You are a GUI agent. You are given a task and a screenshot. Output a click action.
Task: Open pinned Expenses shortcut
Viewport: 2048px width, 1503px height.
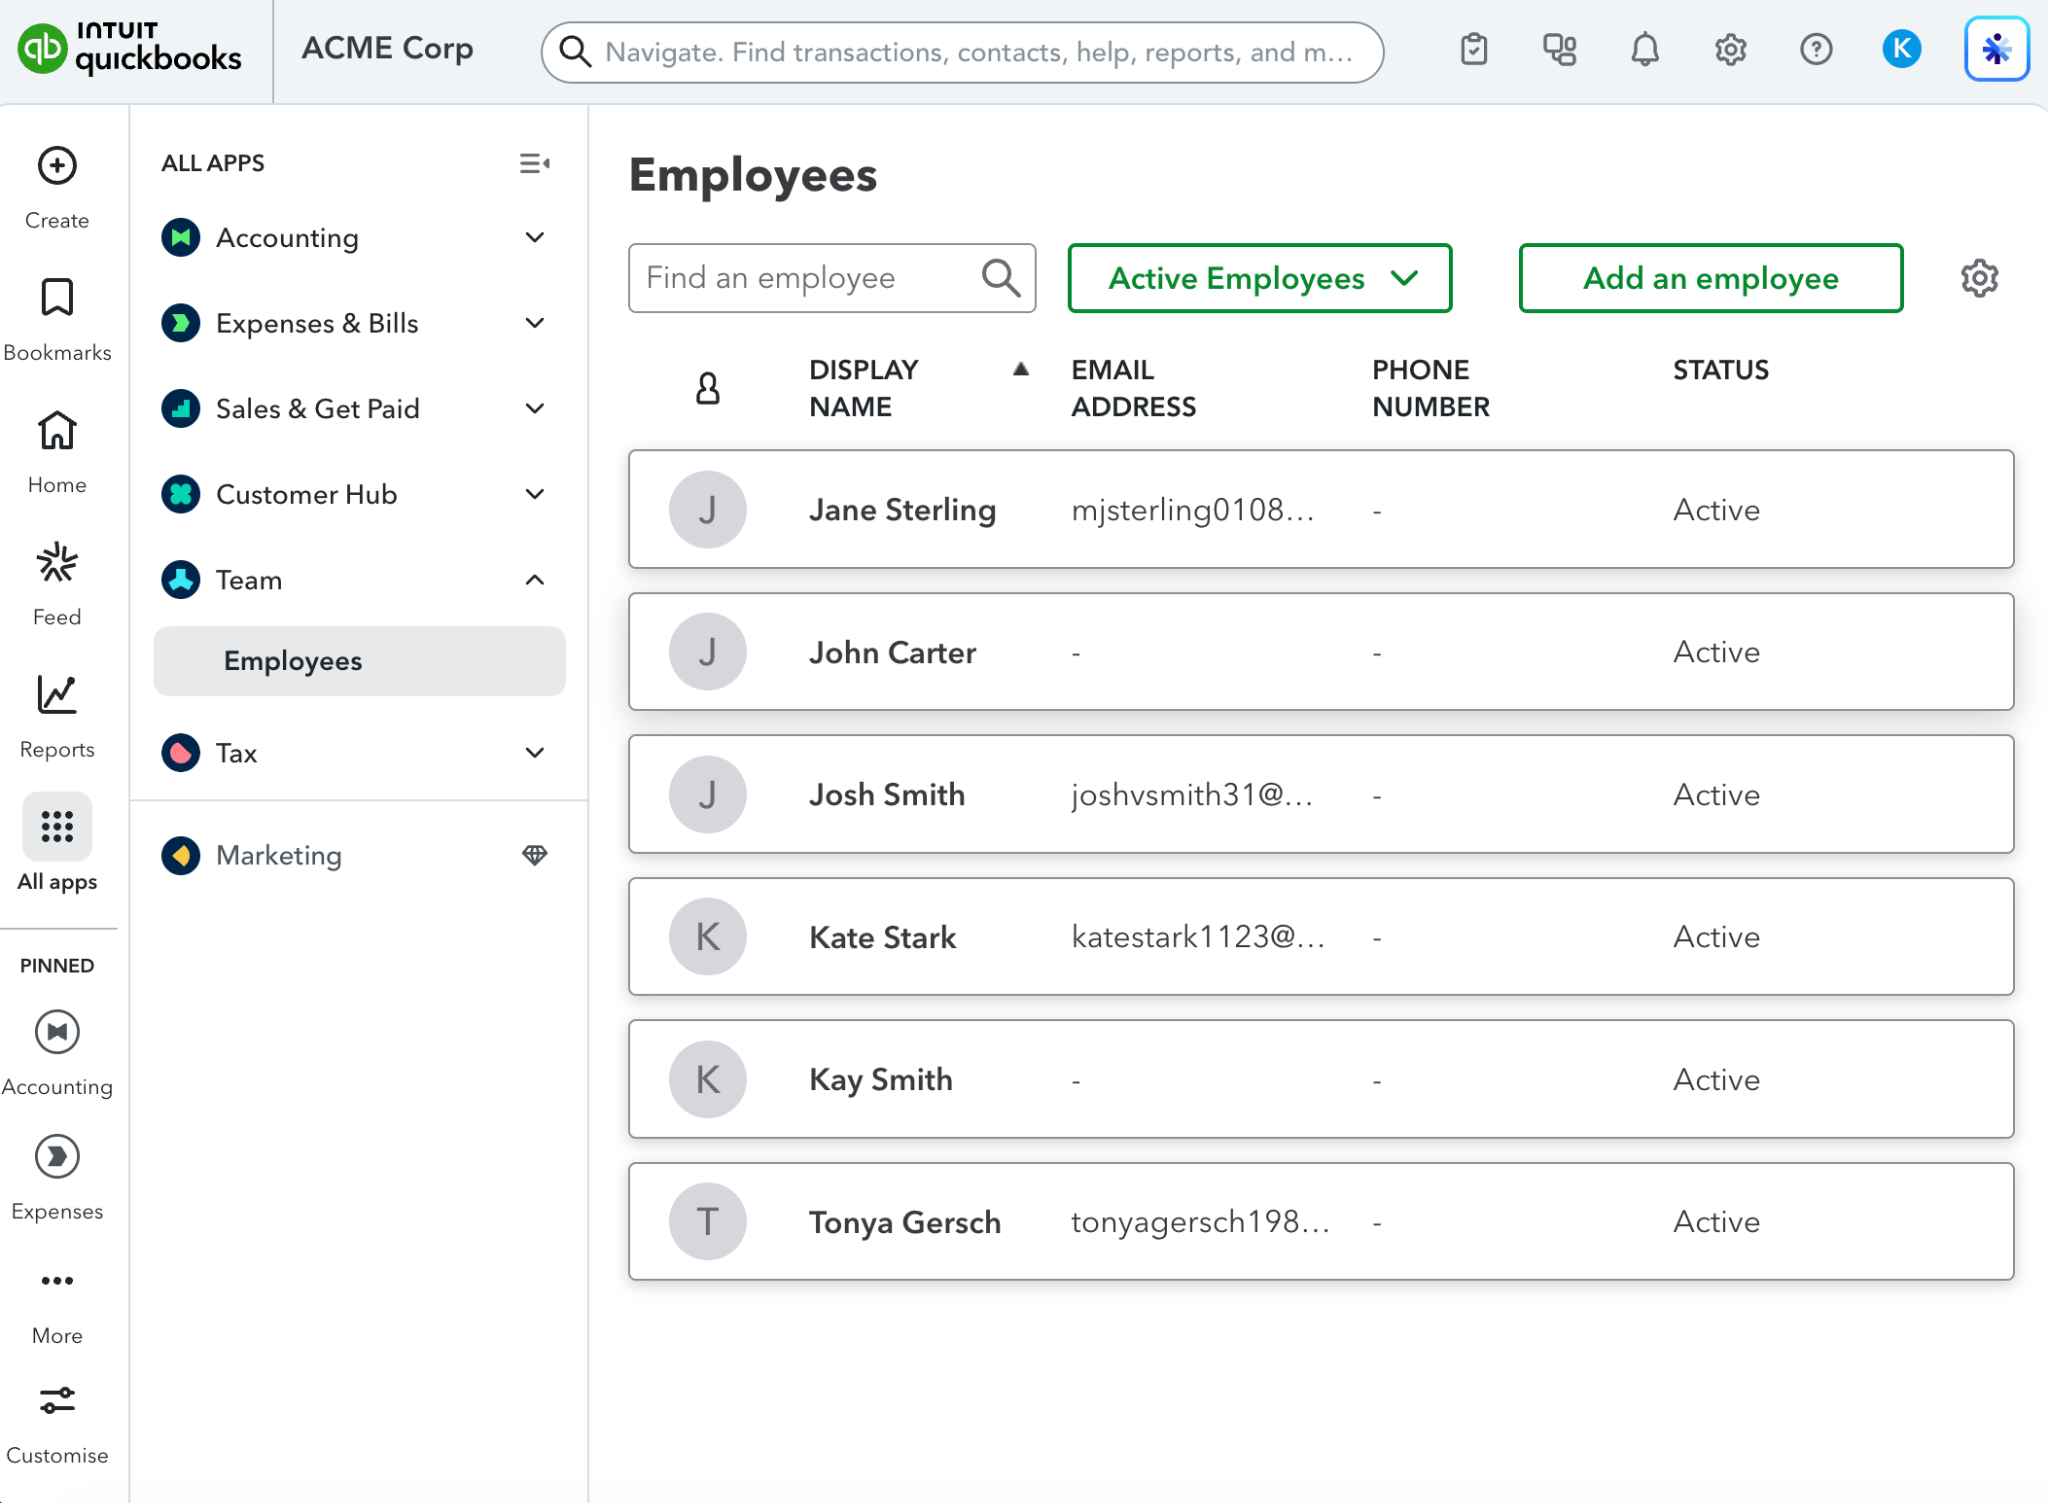pos(57,1157)
